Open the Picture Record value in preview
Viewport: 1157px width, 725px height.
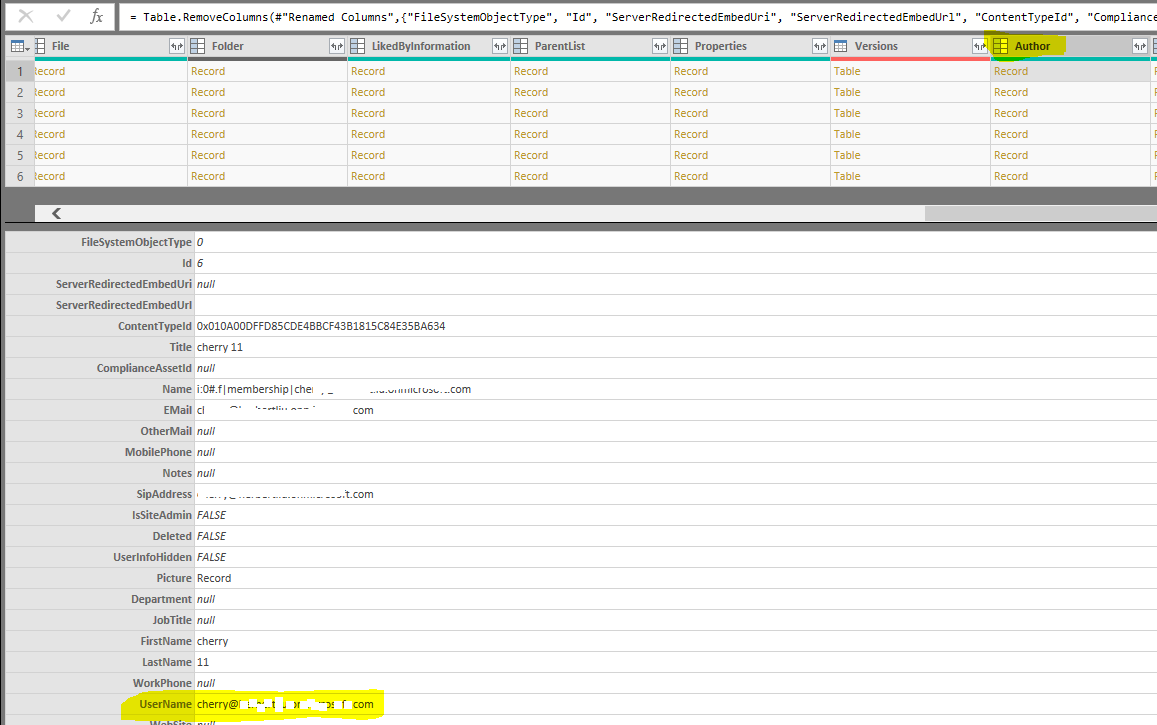pyautogui.click(x=214, y=578)
